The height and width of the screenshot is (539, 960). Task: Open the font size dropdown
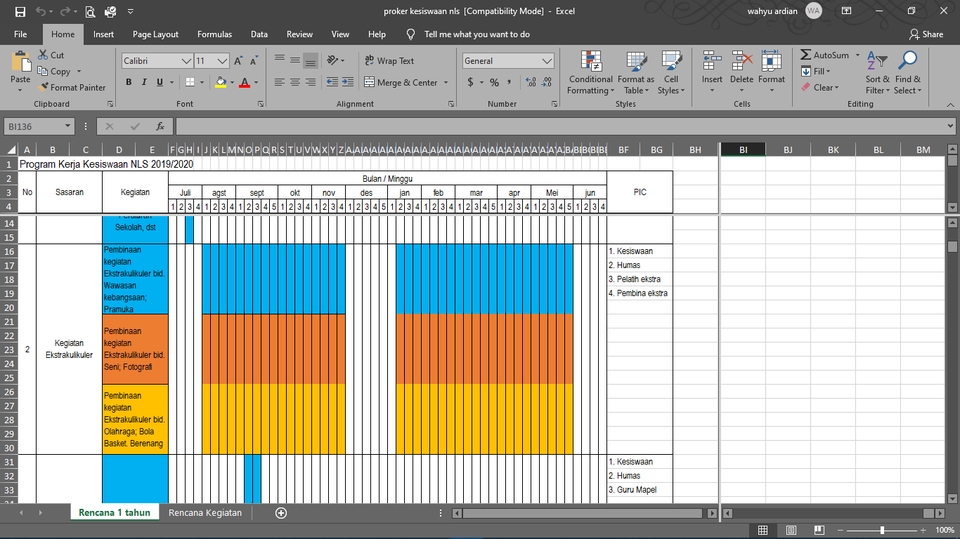(222, 61)
